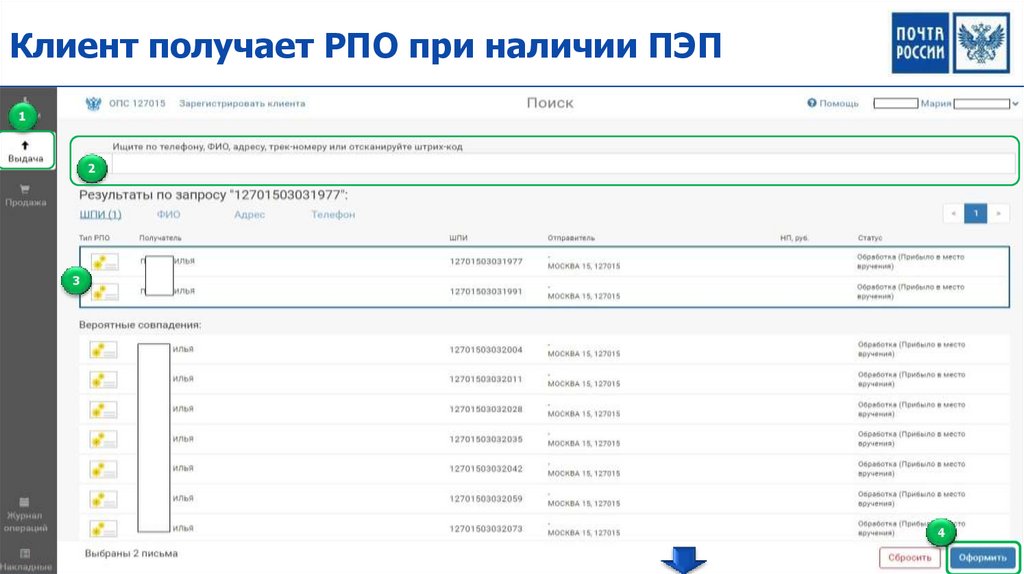Click the Выбраны 2 письма status text
Viewport: 1024px width, 574px height.
click(x=131, y=553)
